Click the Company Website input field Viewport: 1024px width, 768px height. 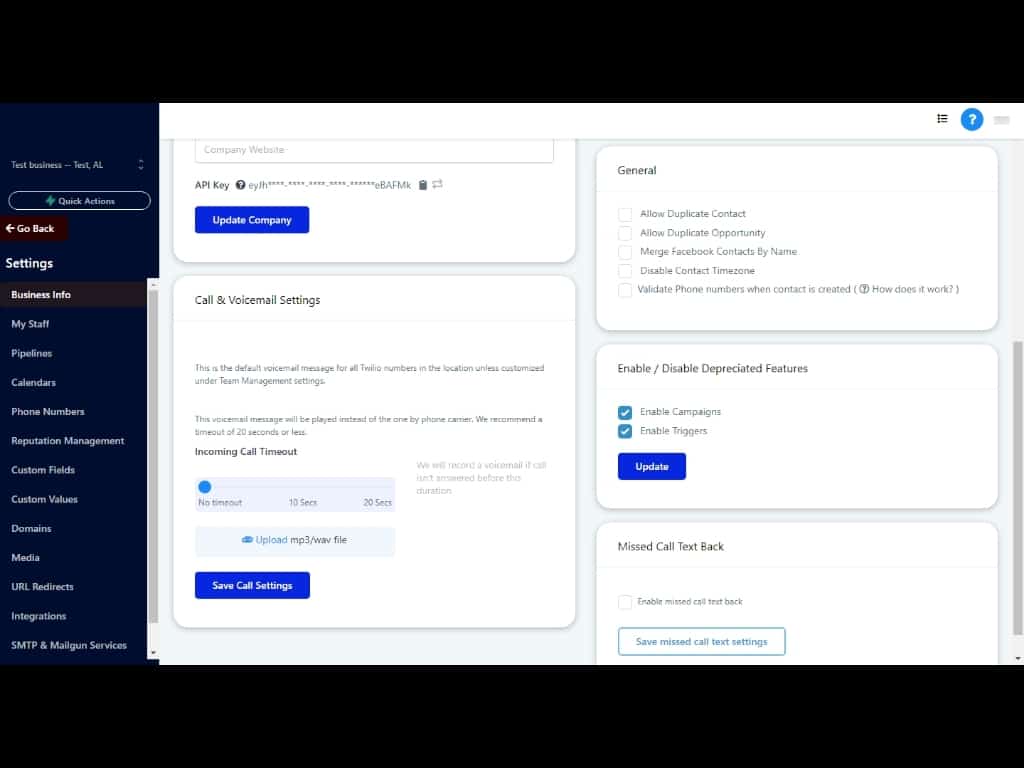[374, 150]
